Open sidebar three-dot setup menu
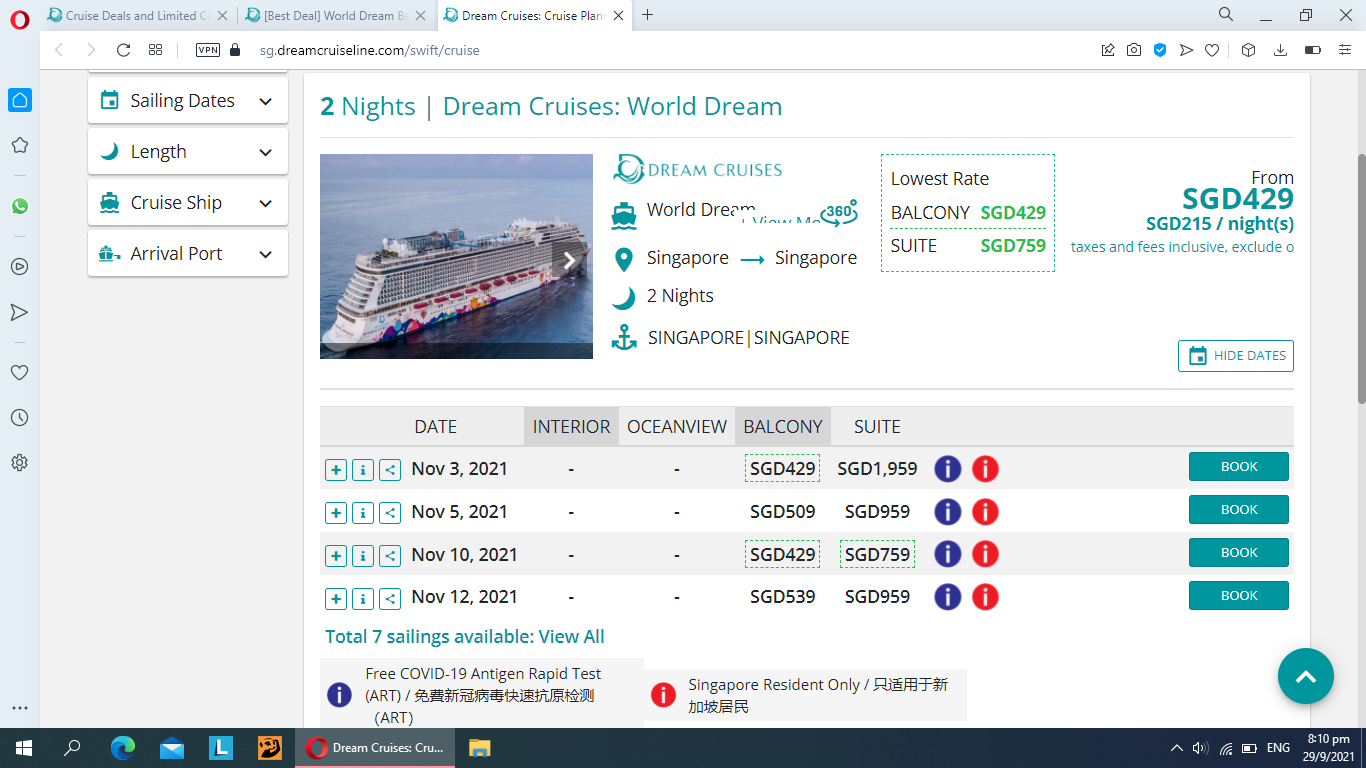 [19, 708]
